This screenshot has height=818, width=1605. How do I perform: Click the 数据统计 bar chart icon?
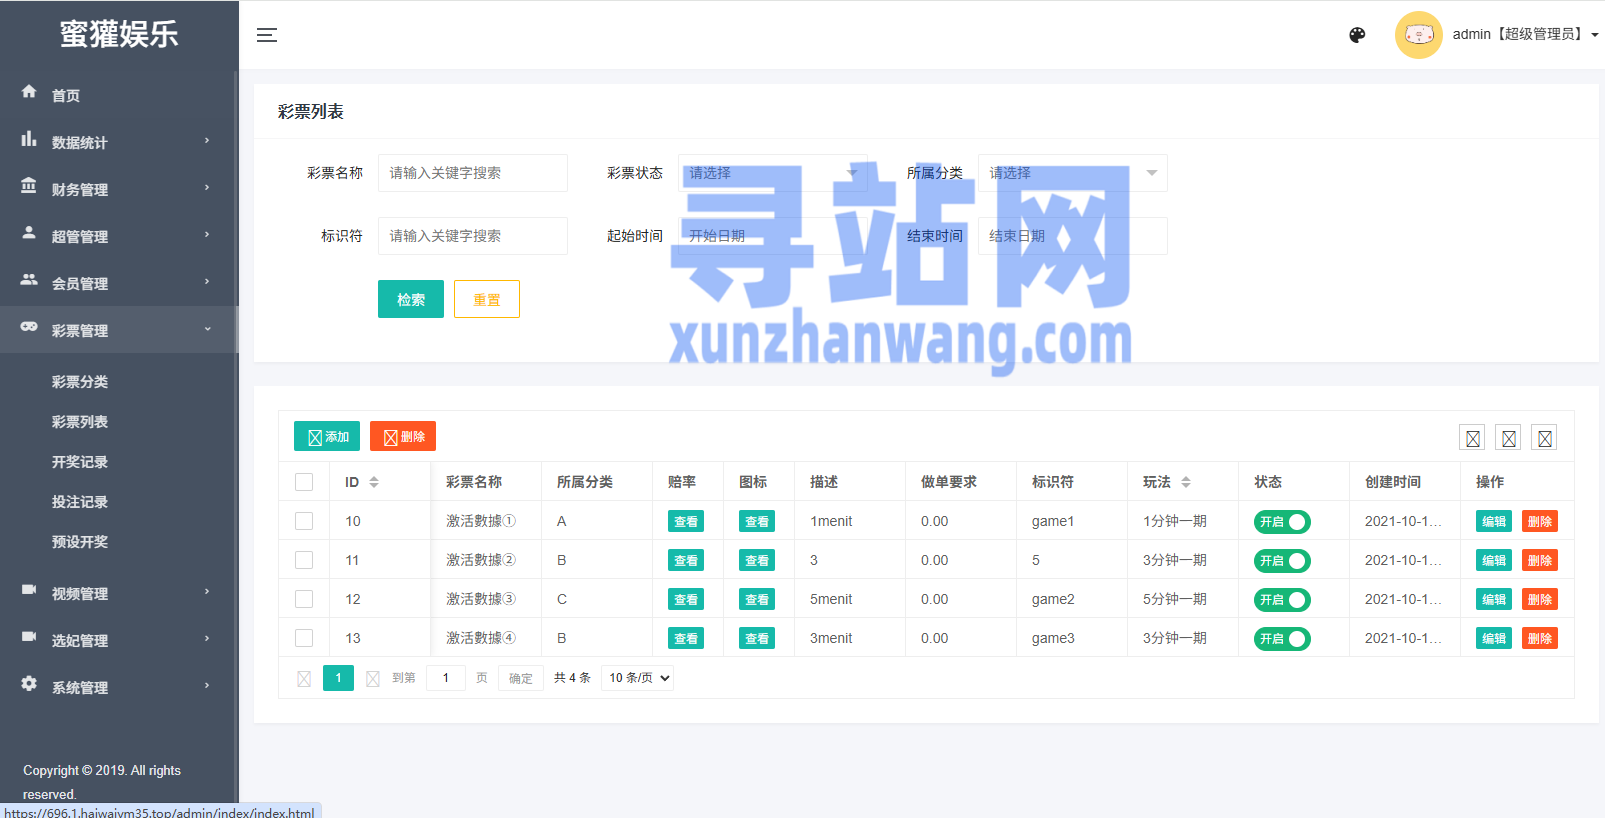pos(29,139)
